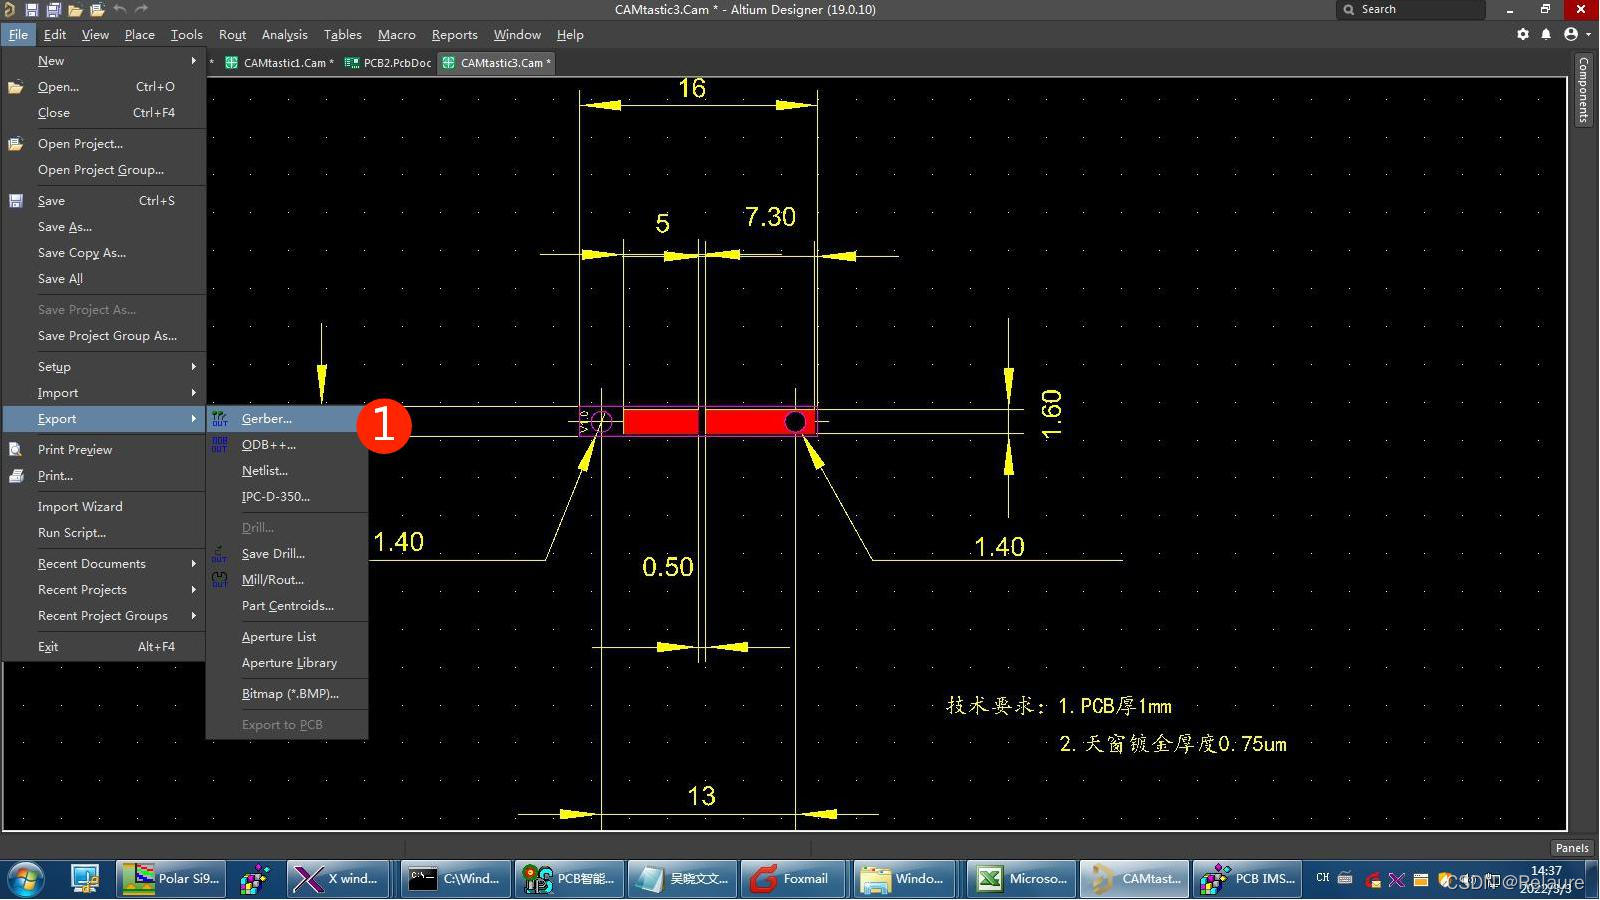Click the Save All icon in the title bar
Image resolution: width=1600 pixels, height=900 pixels.
pyautogui.click(x=53, y=9)
